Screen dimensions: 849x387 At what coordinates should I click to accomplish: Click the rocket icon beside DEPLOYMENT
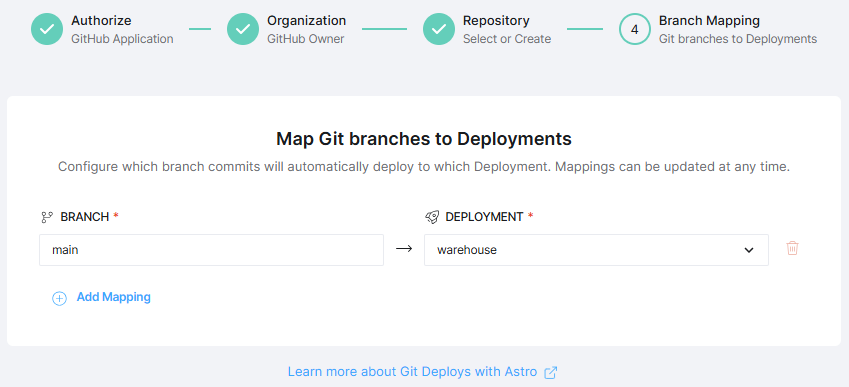tap(432, 218)
